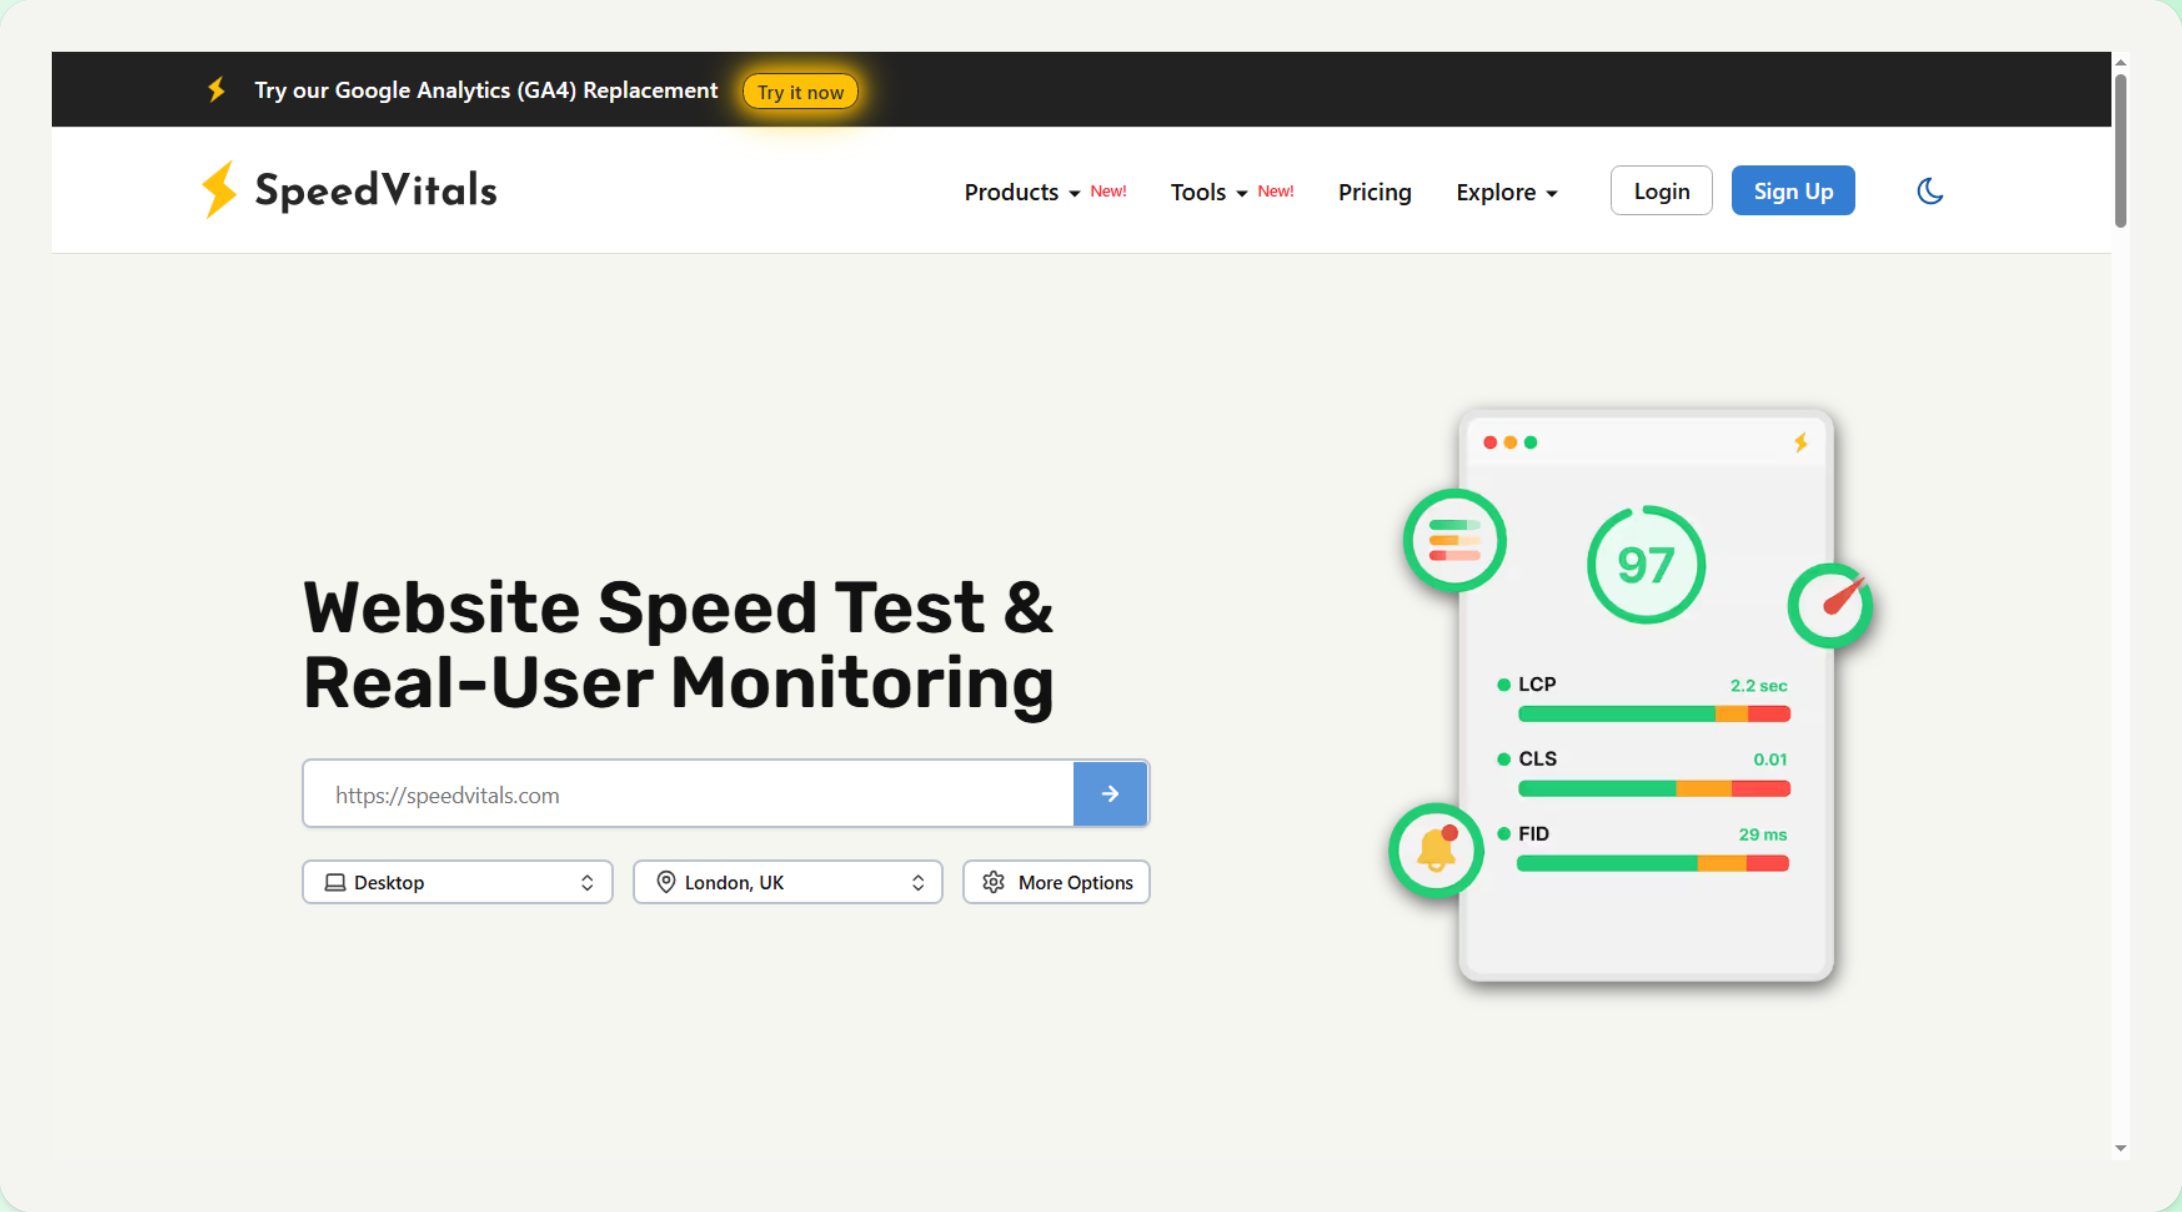This screenshot has height=1212, width=2182.
Task: Open the Desktop device dropdown
Action: pos(457,882)
